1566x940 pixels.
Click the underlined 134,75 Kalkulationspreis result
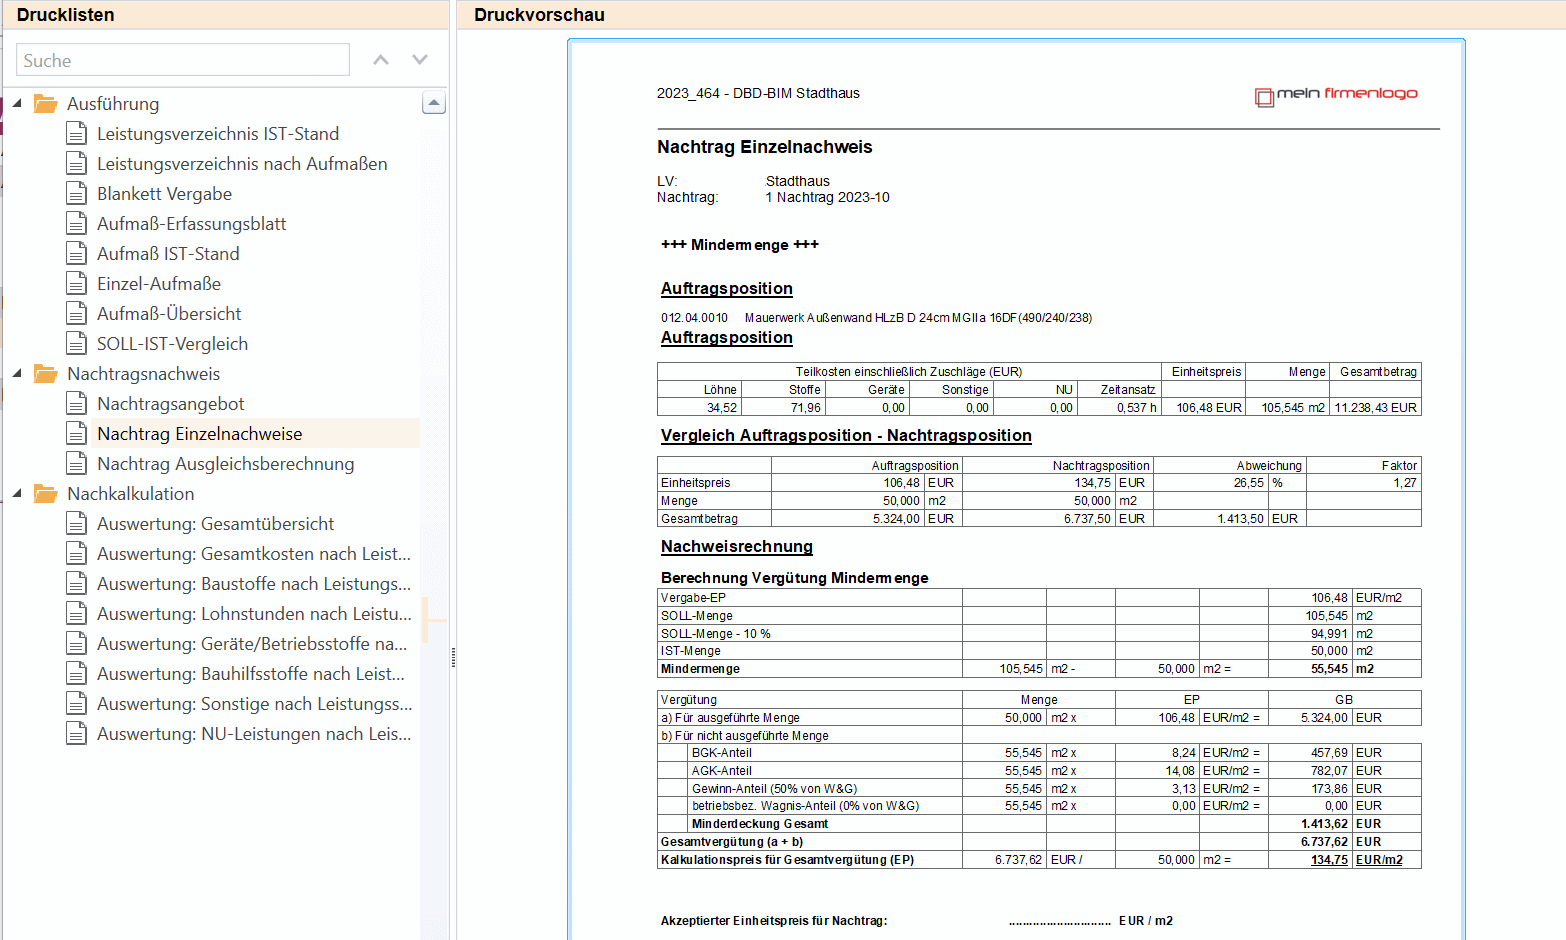coord(1329,860)
